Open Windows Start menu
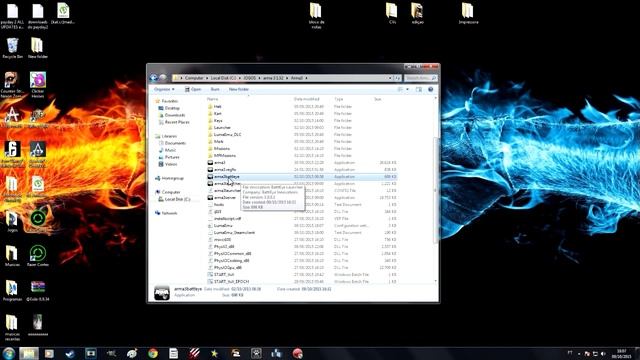 (9, 353)
